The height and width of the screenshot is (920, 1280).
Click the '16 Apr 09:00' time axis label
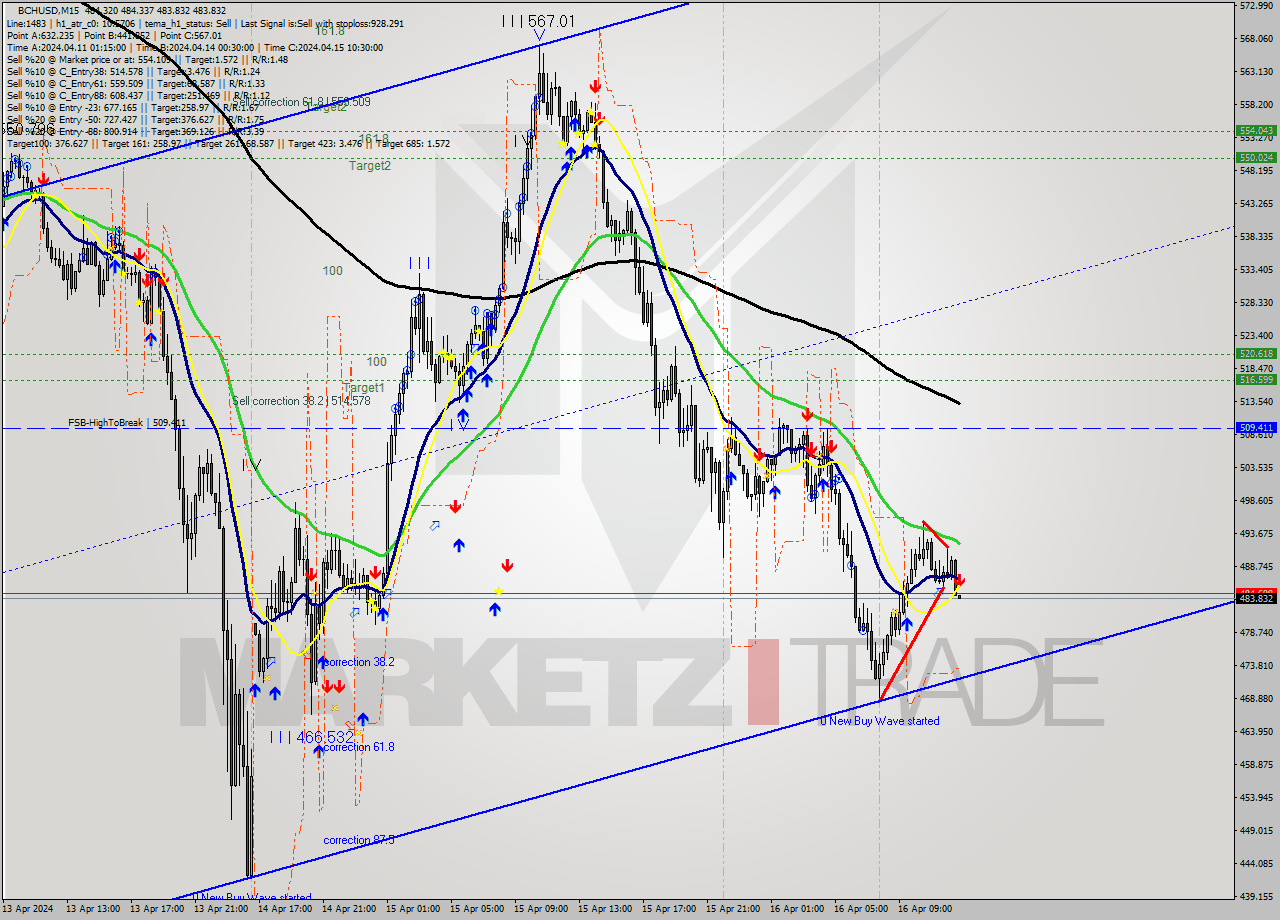tap(926, 909)
